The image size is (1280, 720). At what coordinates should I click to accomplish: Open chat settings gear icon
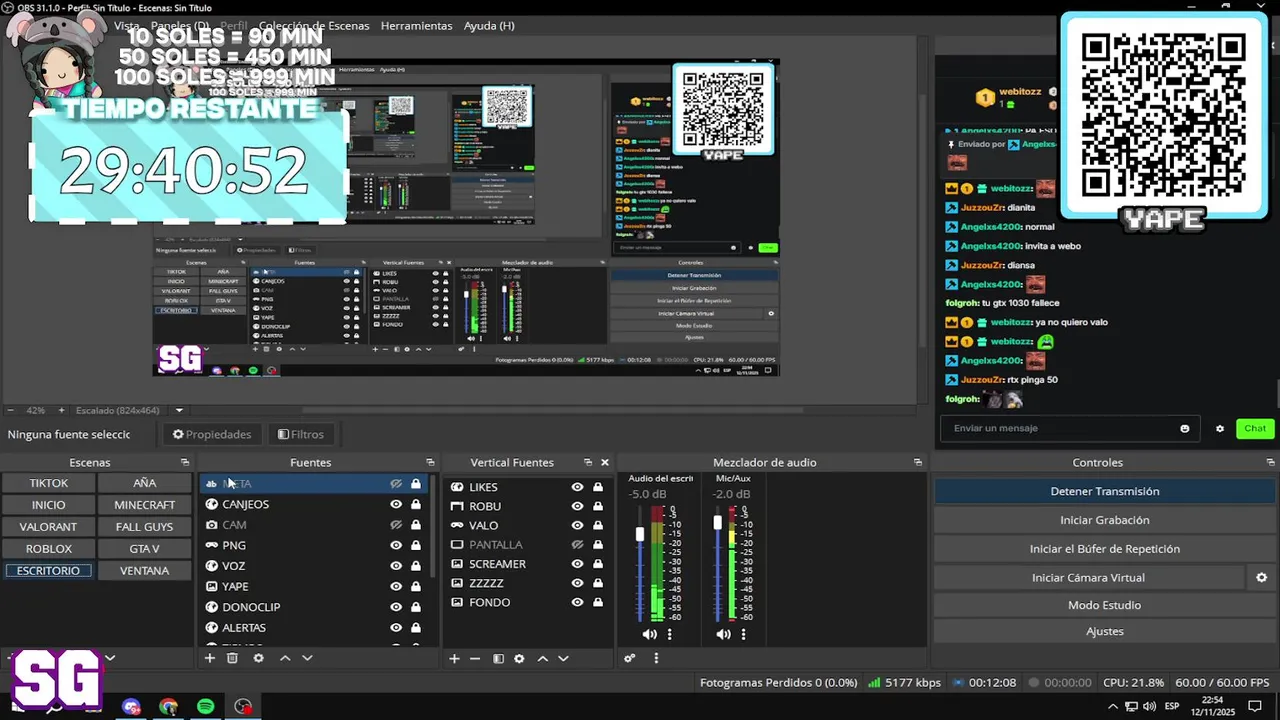1220,428
